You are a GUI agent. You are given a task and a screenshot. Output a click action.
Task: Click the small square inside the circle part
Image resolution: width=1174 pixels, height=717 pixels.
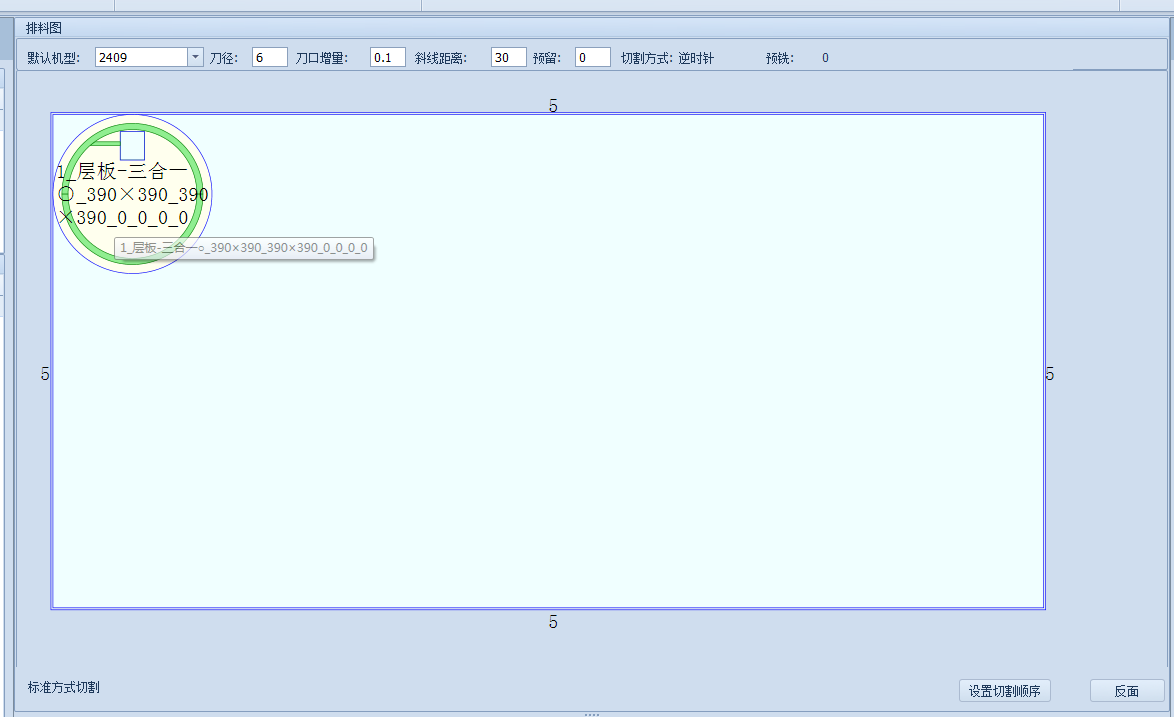132,146
